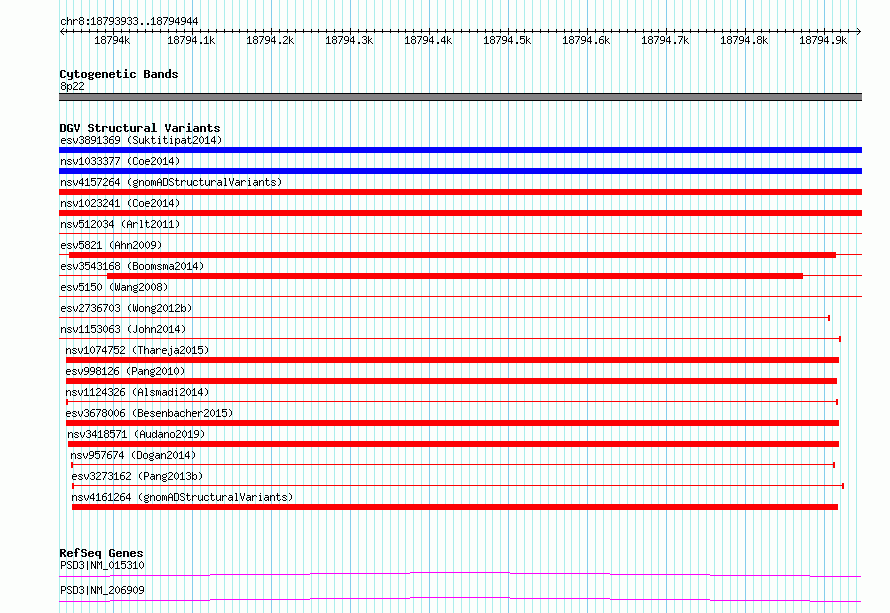Screen dimensions: 890x613
Task: Open the RefSeq Genes track title
Action: coord(101,553)
